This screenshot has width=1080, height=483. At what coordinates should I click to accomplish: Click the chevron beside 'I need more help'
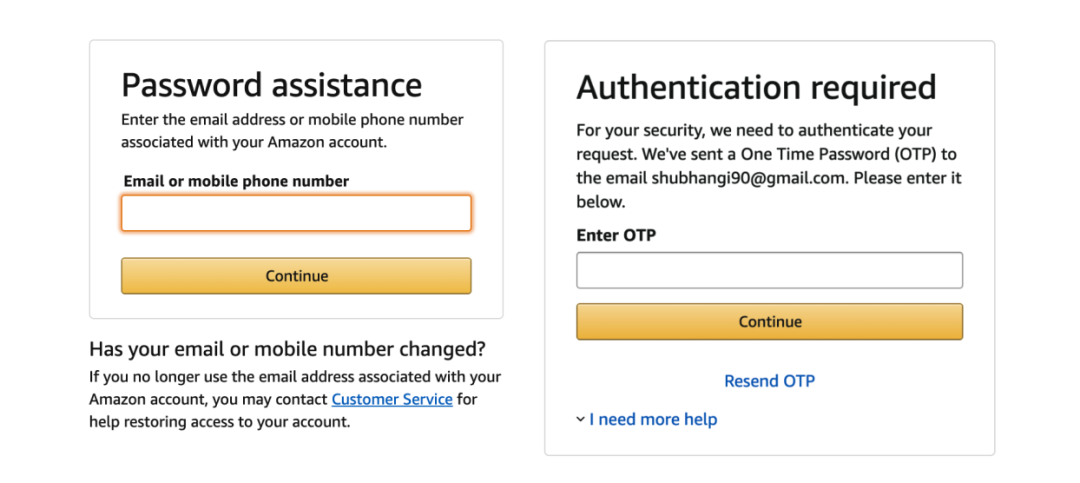(580, 419)
